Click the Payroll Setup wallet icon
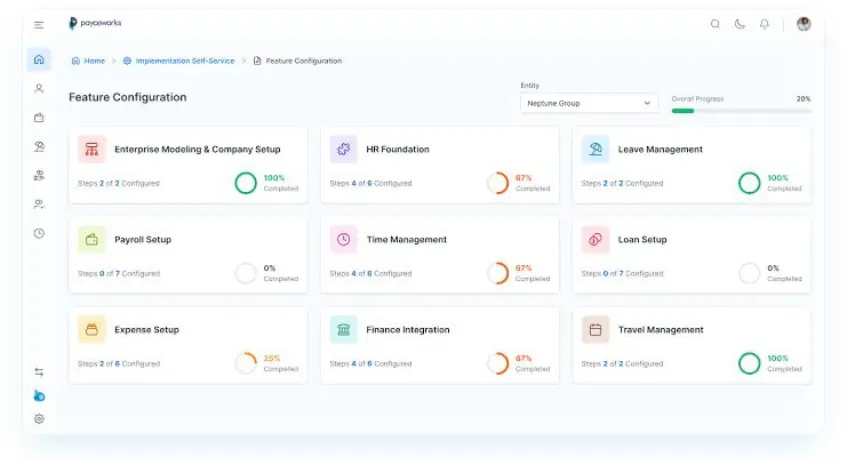This screenshot has width=847, height=460. (x=92, y=239)
